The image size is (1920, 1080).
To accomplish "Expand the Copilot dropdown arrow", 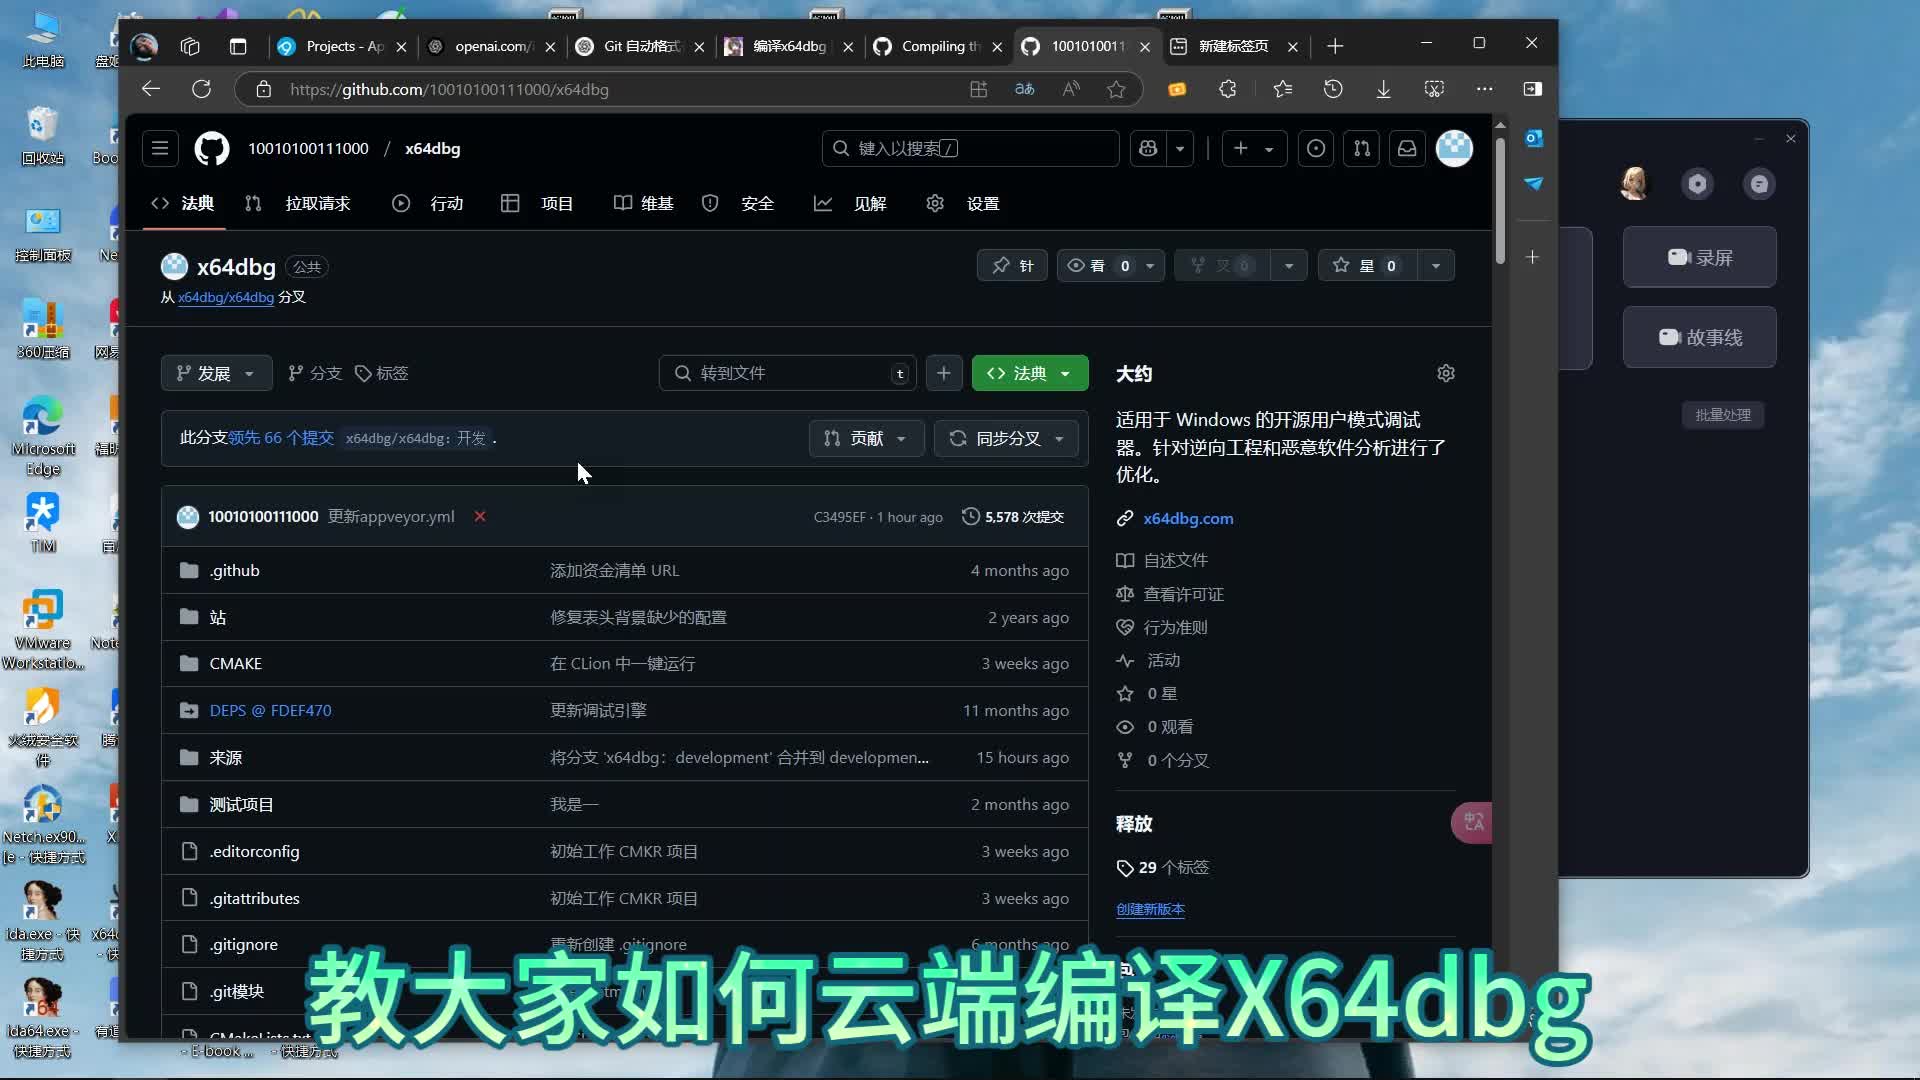I will [1180, 148].
